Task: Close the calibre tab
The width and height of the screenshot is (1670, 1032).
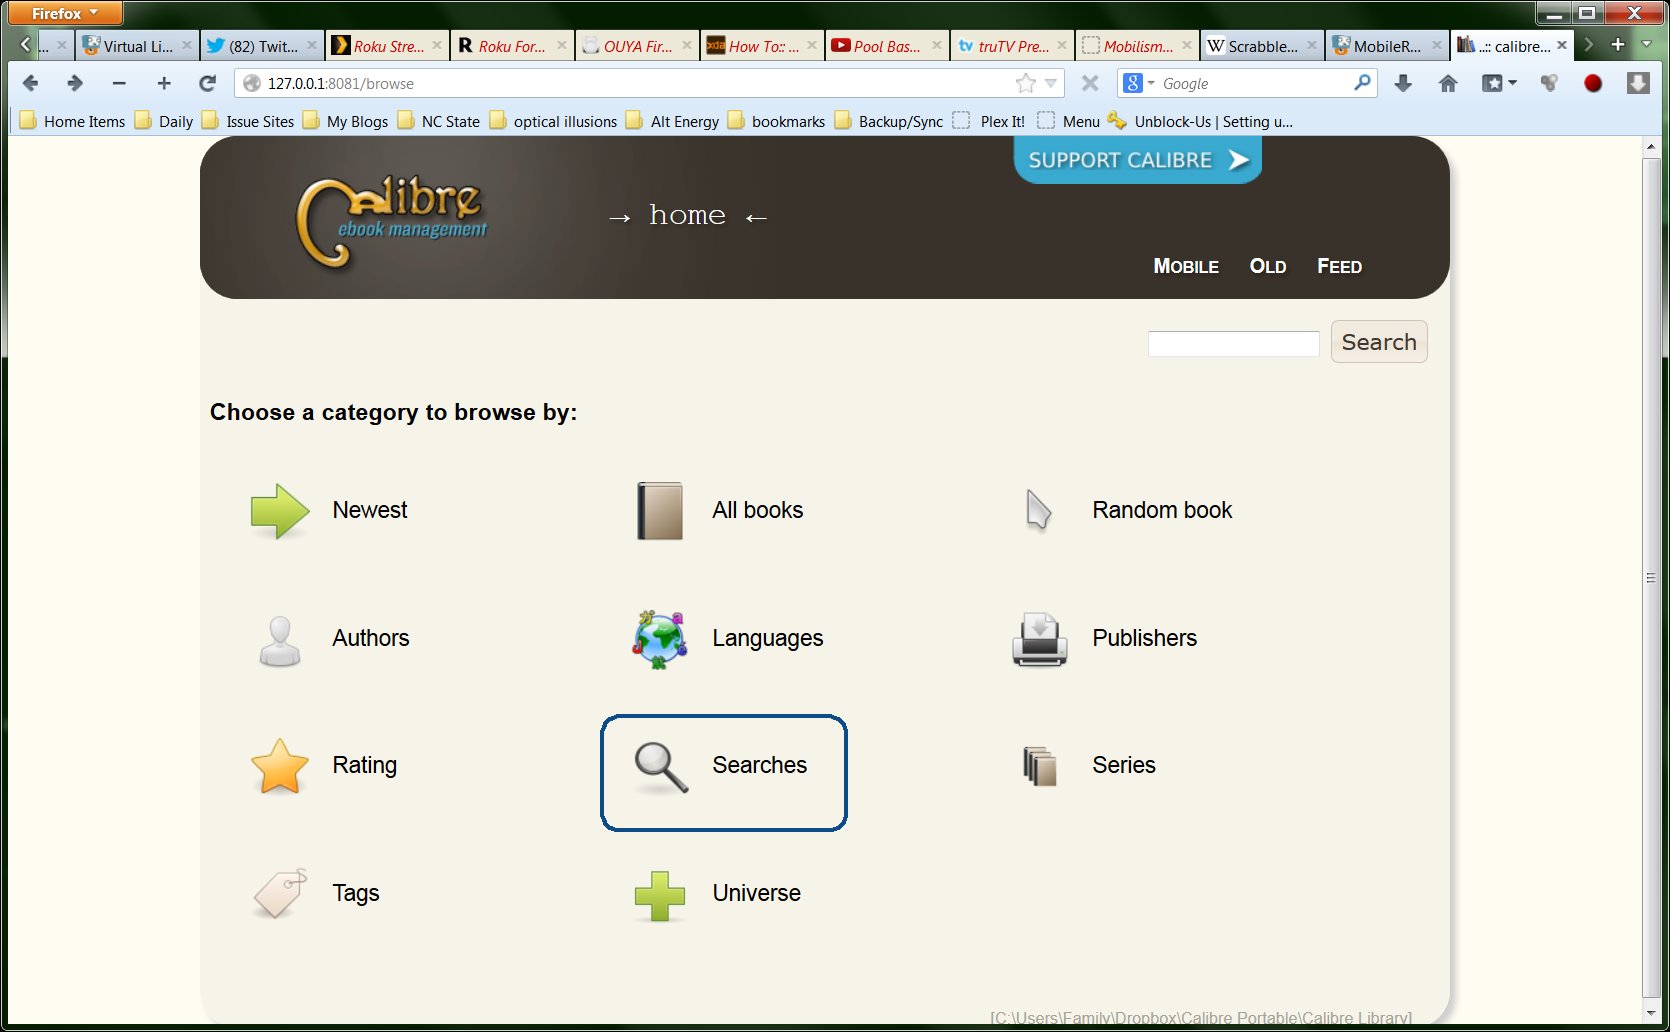Action: pyautogui.click(x=1562, y=45)
